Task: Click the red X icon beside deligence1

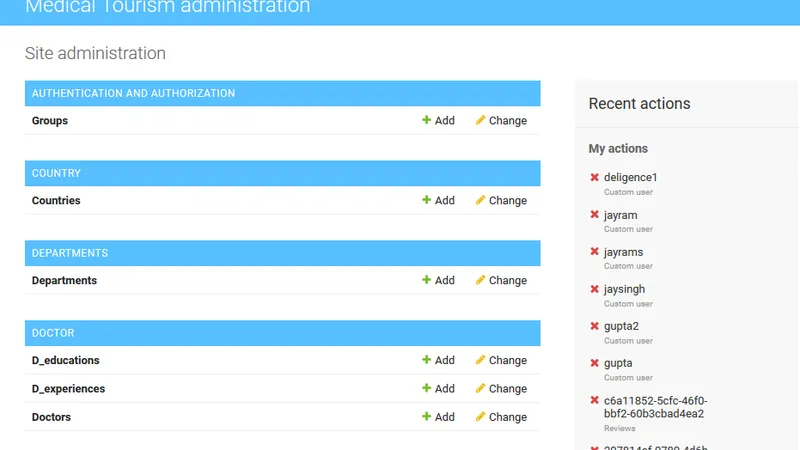Action: pos(594,177)
